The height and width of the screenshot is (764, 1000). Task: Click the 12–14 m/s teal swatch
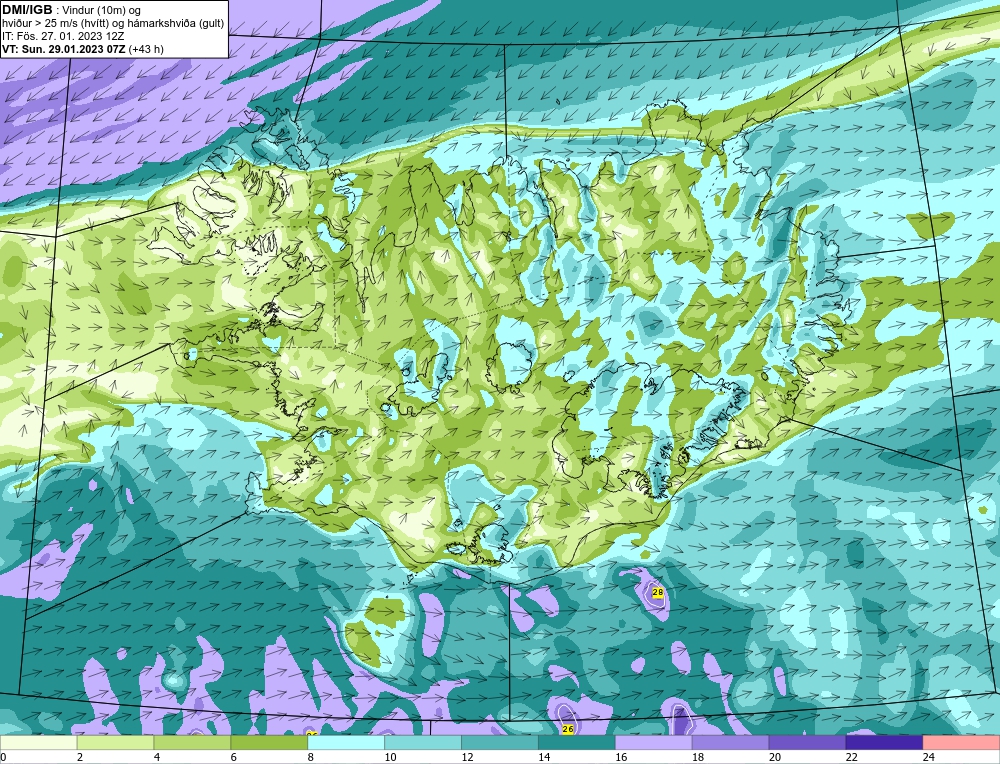tap(500, 743)
